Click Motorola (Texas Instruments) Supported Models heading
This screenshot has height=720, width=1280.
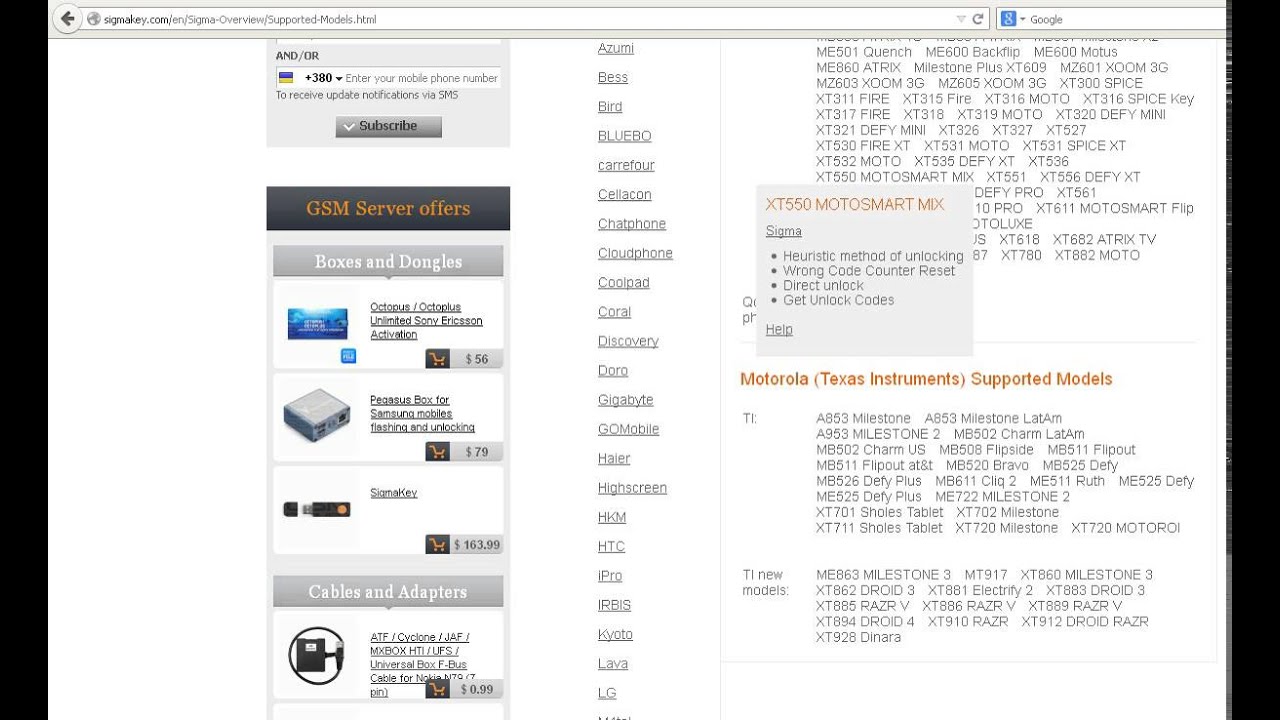tap(926, 379)
